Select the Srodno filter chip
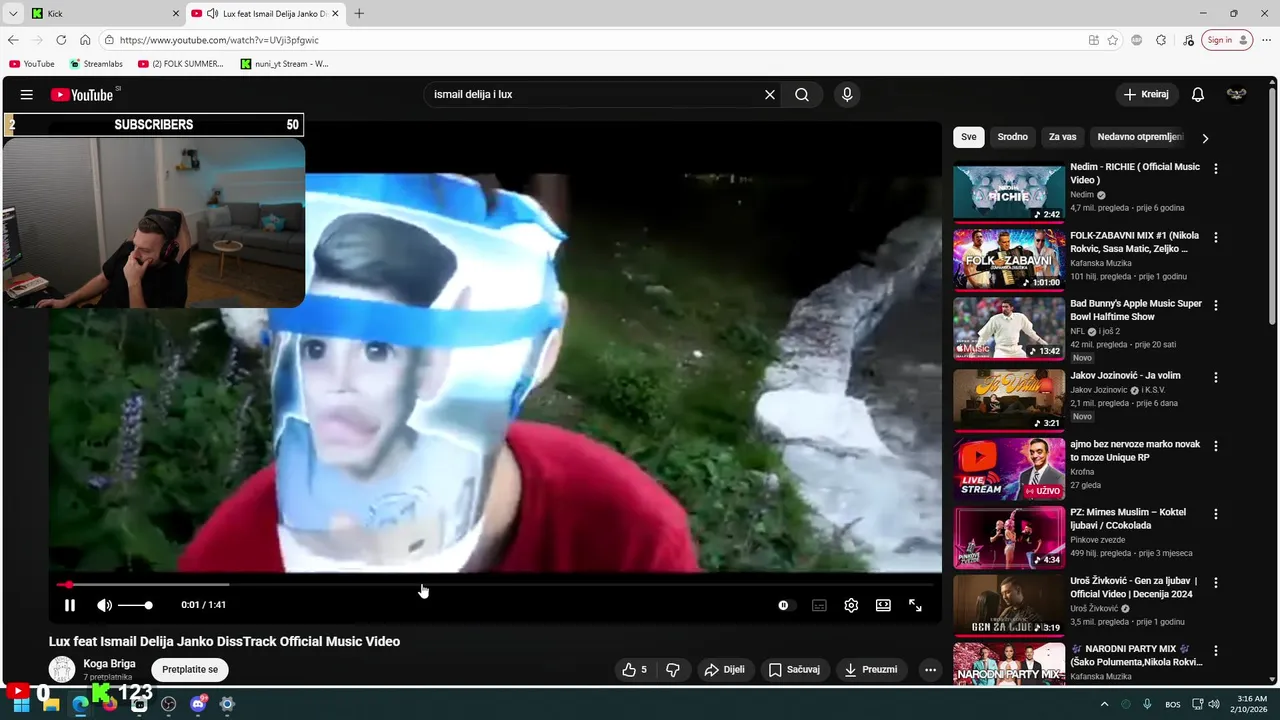Screen dimensions: 1280x720 [1012, 137]
